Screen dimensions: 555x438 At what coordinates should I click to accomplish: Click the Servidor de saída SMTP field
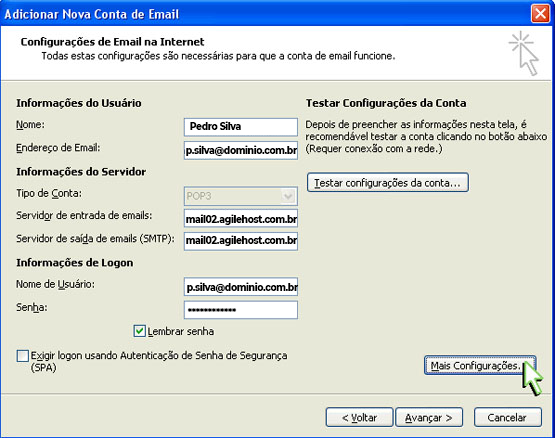[241, 241]
